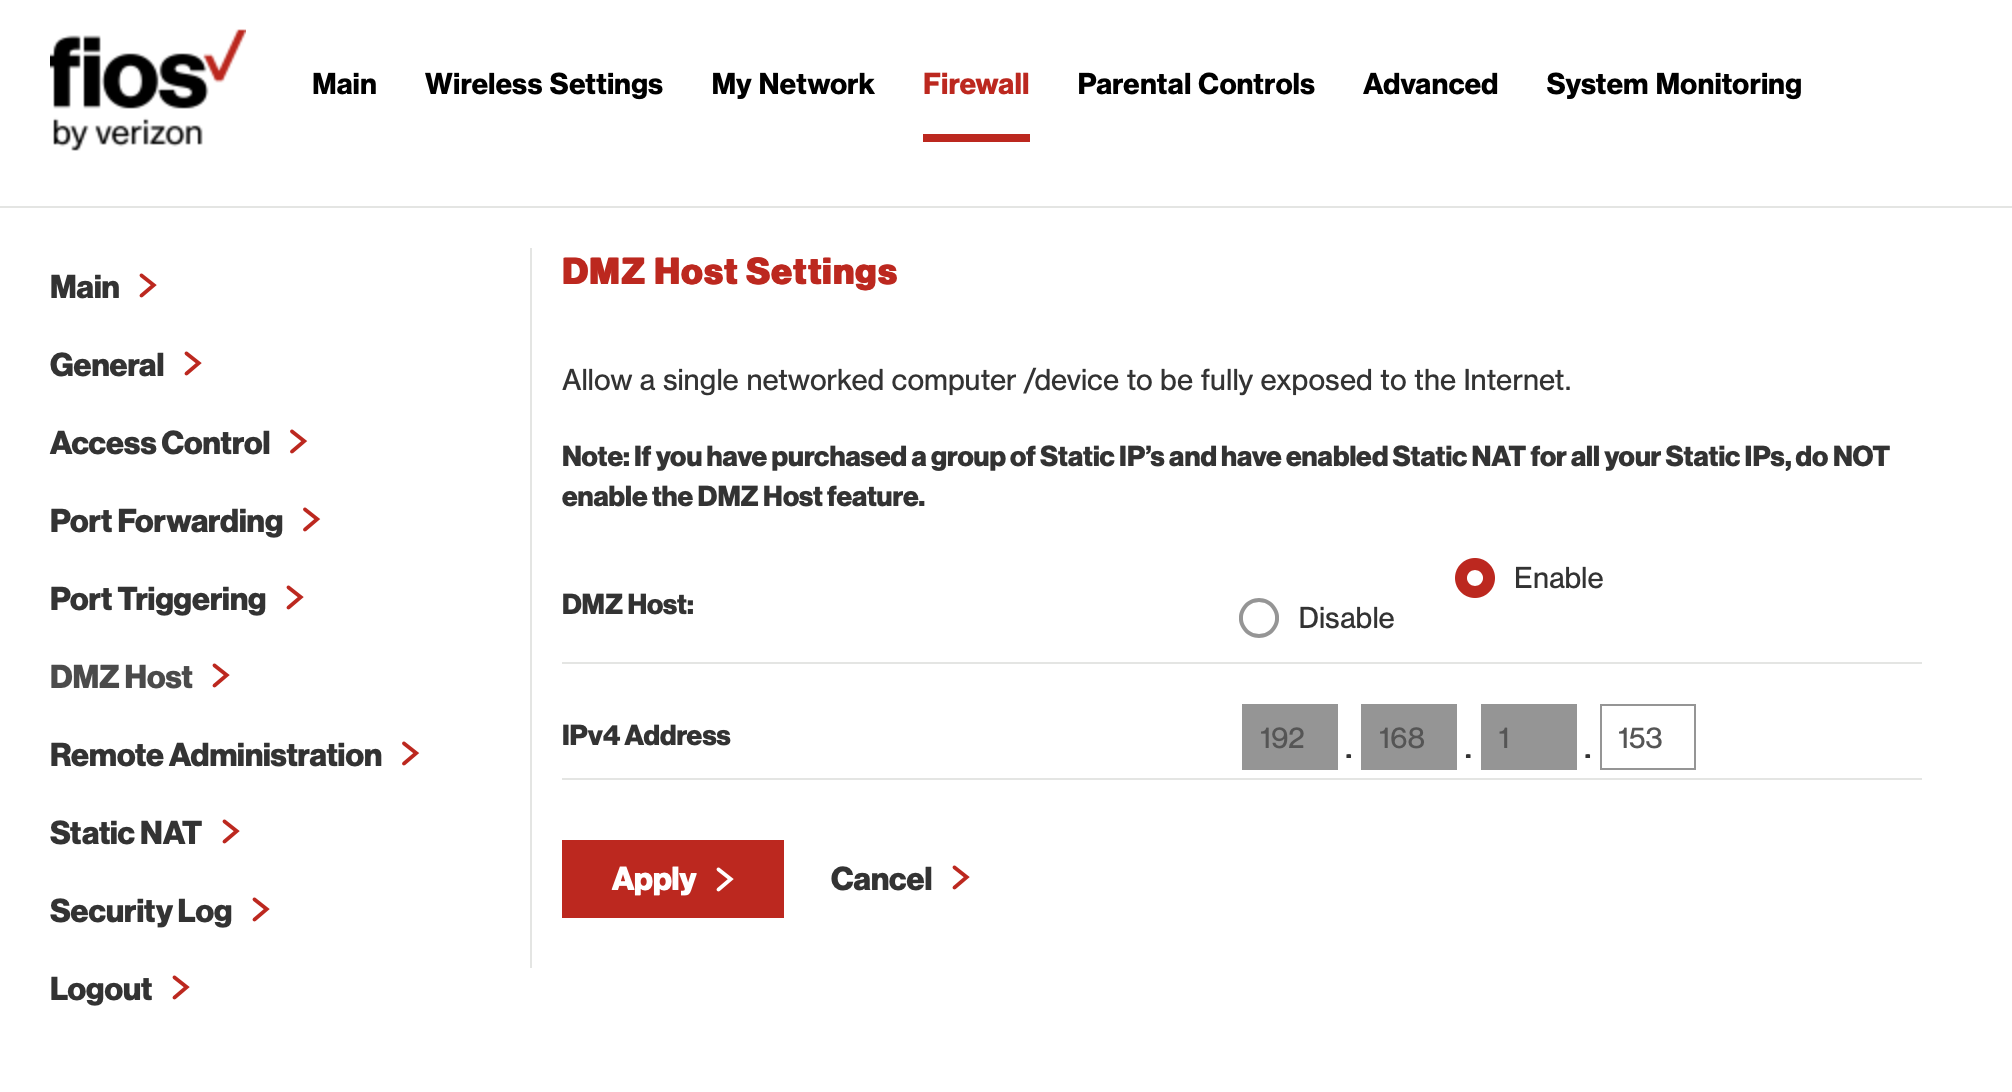Viewport: 2012px width, 1092px height.
Task: Open My Network in top navigation
Action: point(792,84)
